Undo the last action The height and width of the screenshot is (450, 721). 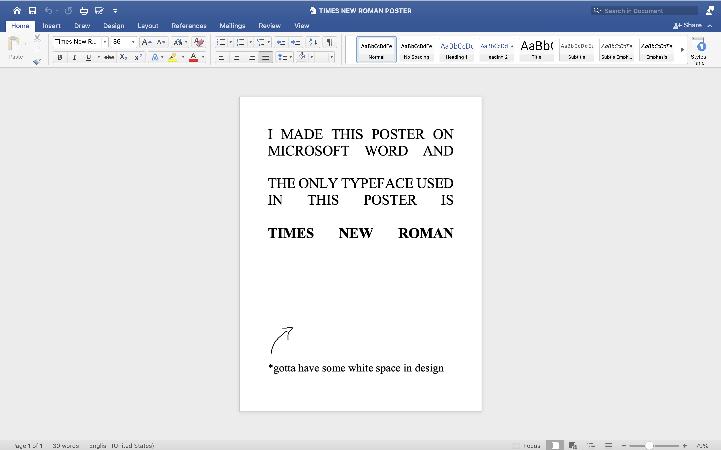click(48, 10)
